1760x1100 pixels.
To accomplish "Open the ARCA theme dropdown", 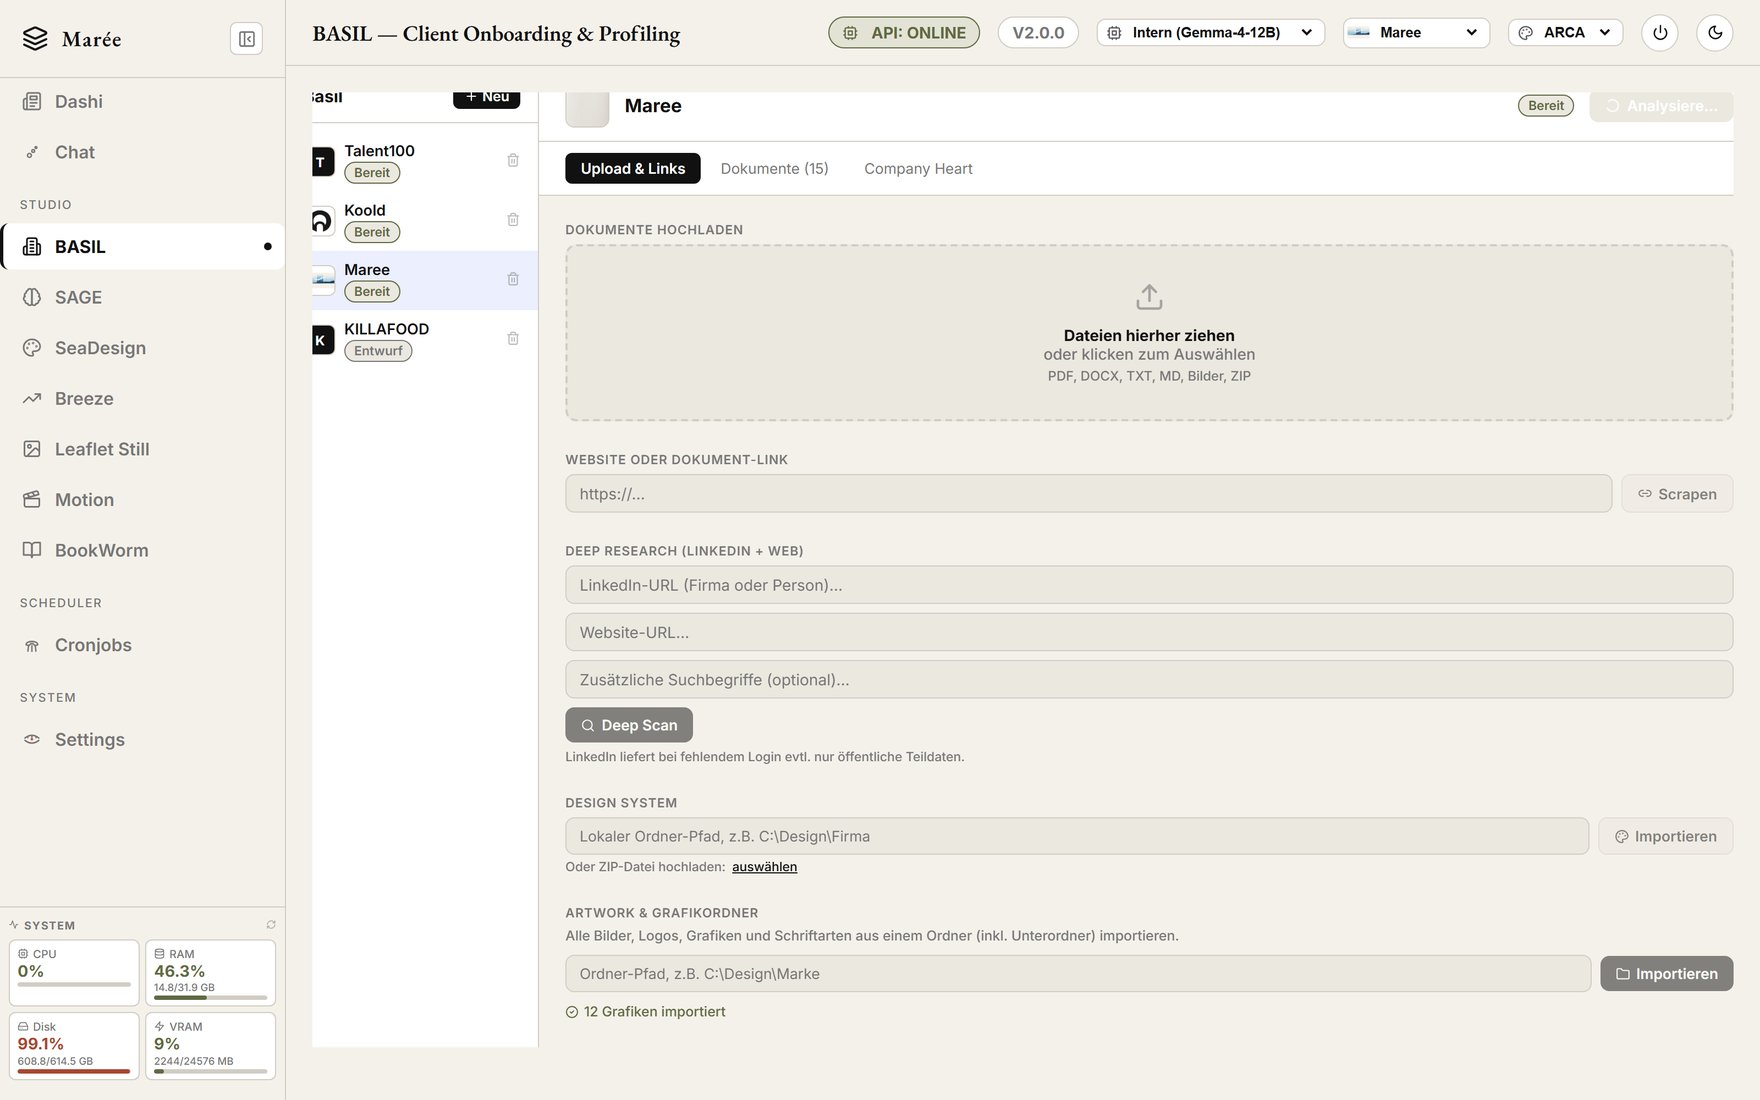I will pos(1565,33).
